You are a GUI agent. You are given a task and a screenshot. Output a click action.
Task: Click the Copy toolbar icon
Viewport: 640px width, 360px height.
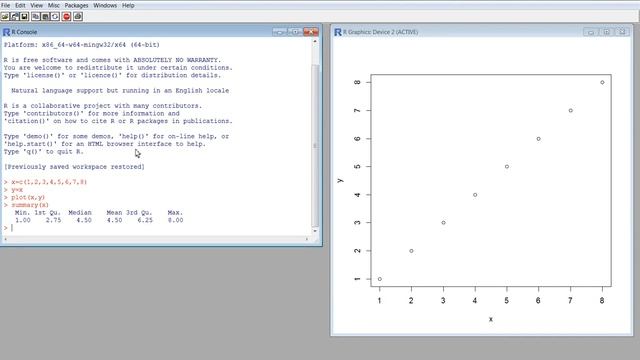pyautogui.click(x=36, y=16)
